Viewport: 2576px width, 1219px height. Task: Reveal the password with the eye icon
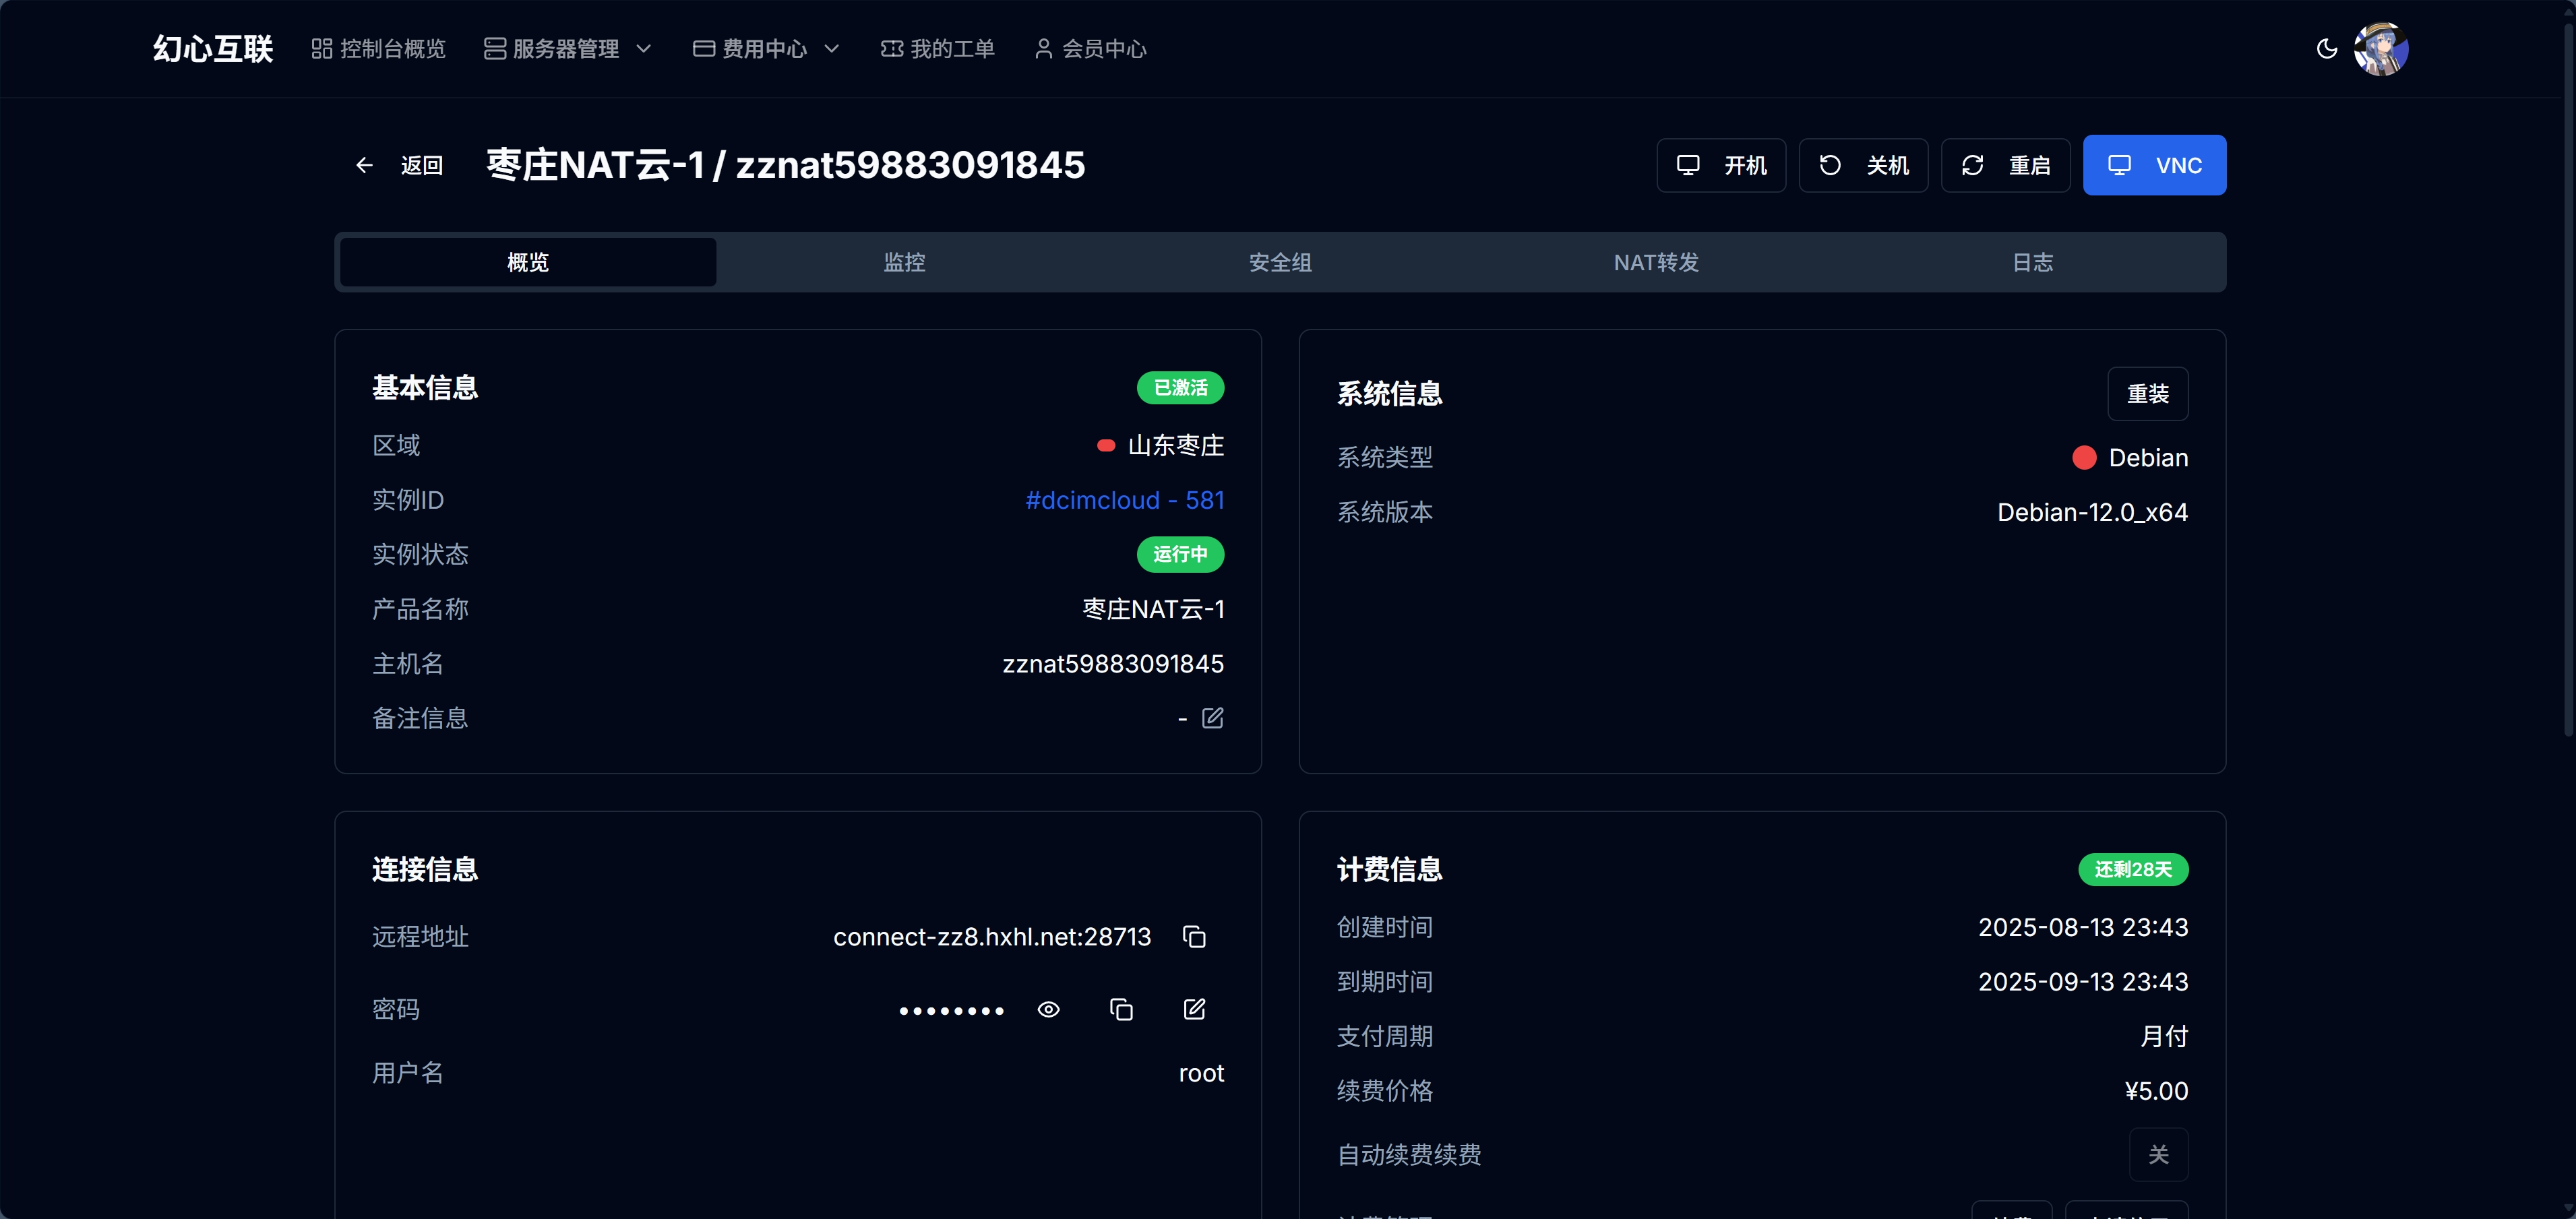[x=1048, y=1009]
